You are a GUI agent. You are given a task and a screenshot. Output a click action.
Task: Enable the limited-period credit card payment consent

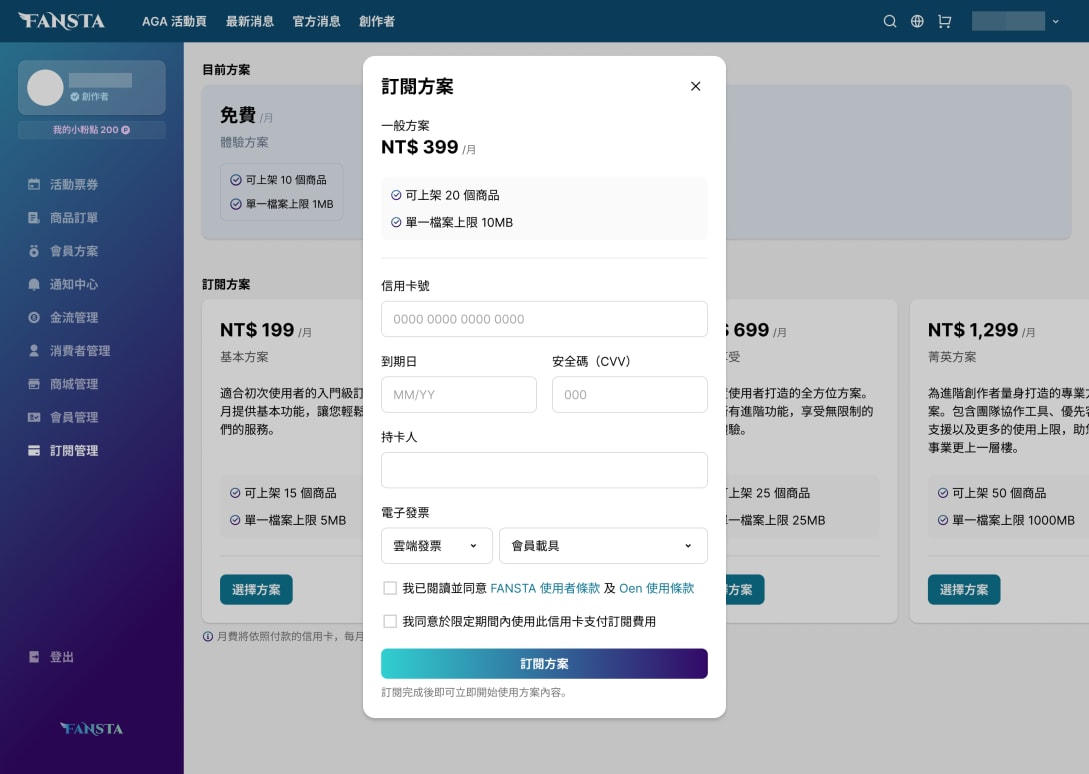[x=390, y=621]
